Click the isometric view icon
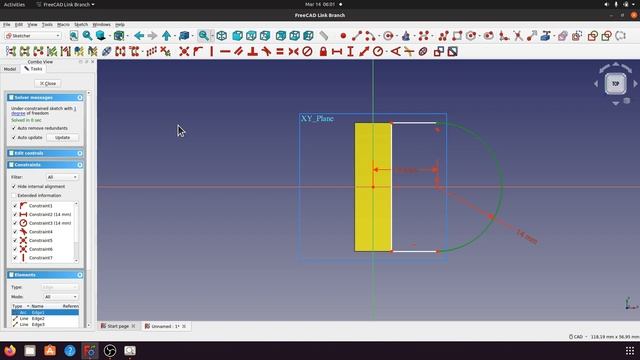 tap(222, 36)
